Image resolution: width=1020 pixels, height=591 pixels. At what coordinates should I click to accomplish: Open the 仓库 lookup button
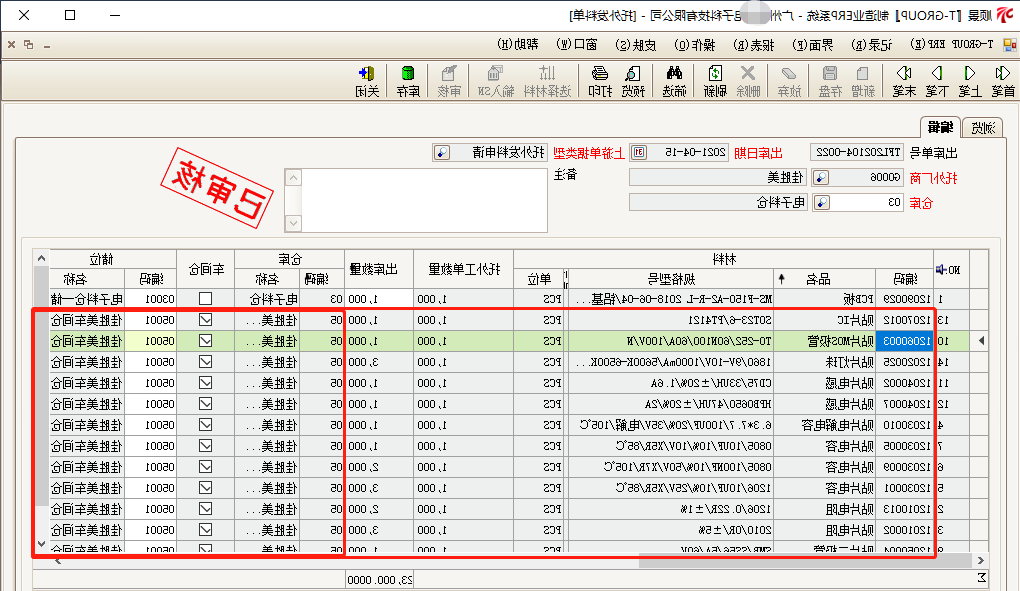point(820,202)
